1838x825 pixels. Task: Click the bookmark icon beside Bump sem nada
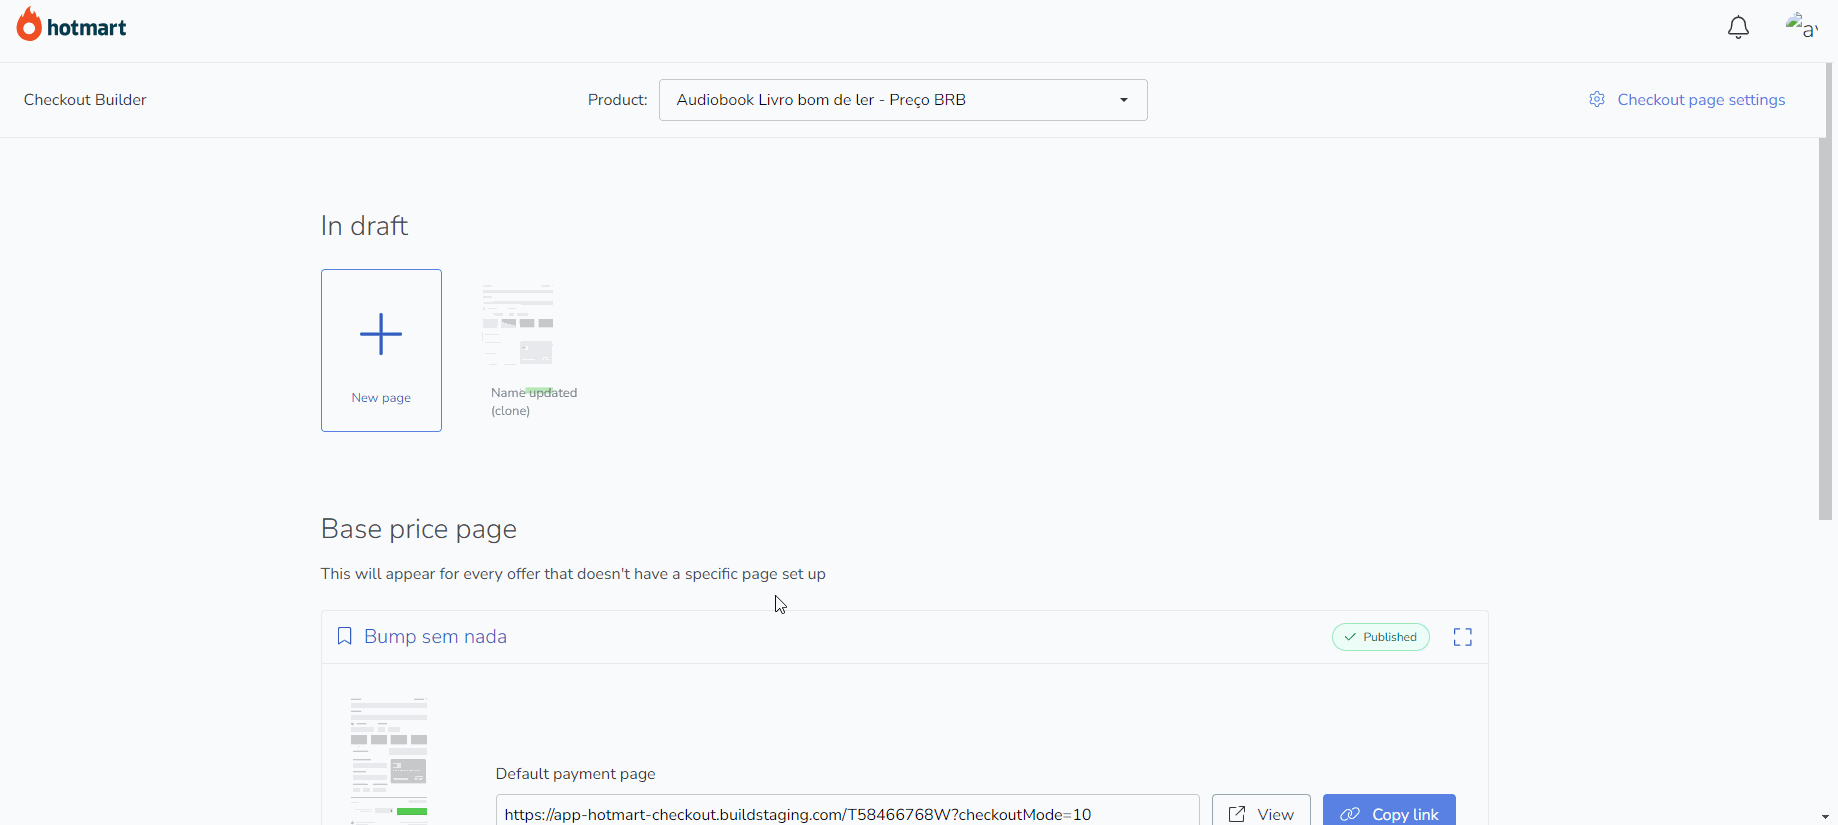345,636
